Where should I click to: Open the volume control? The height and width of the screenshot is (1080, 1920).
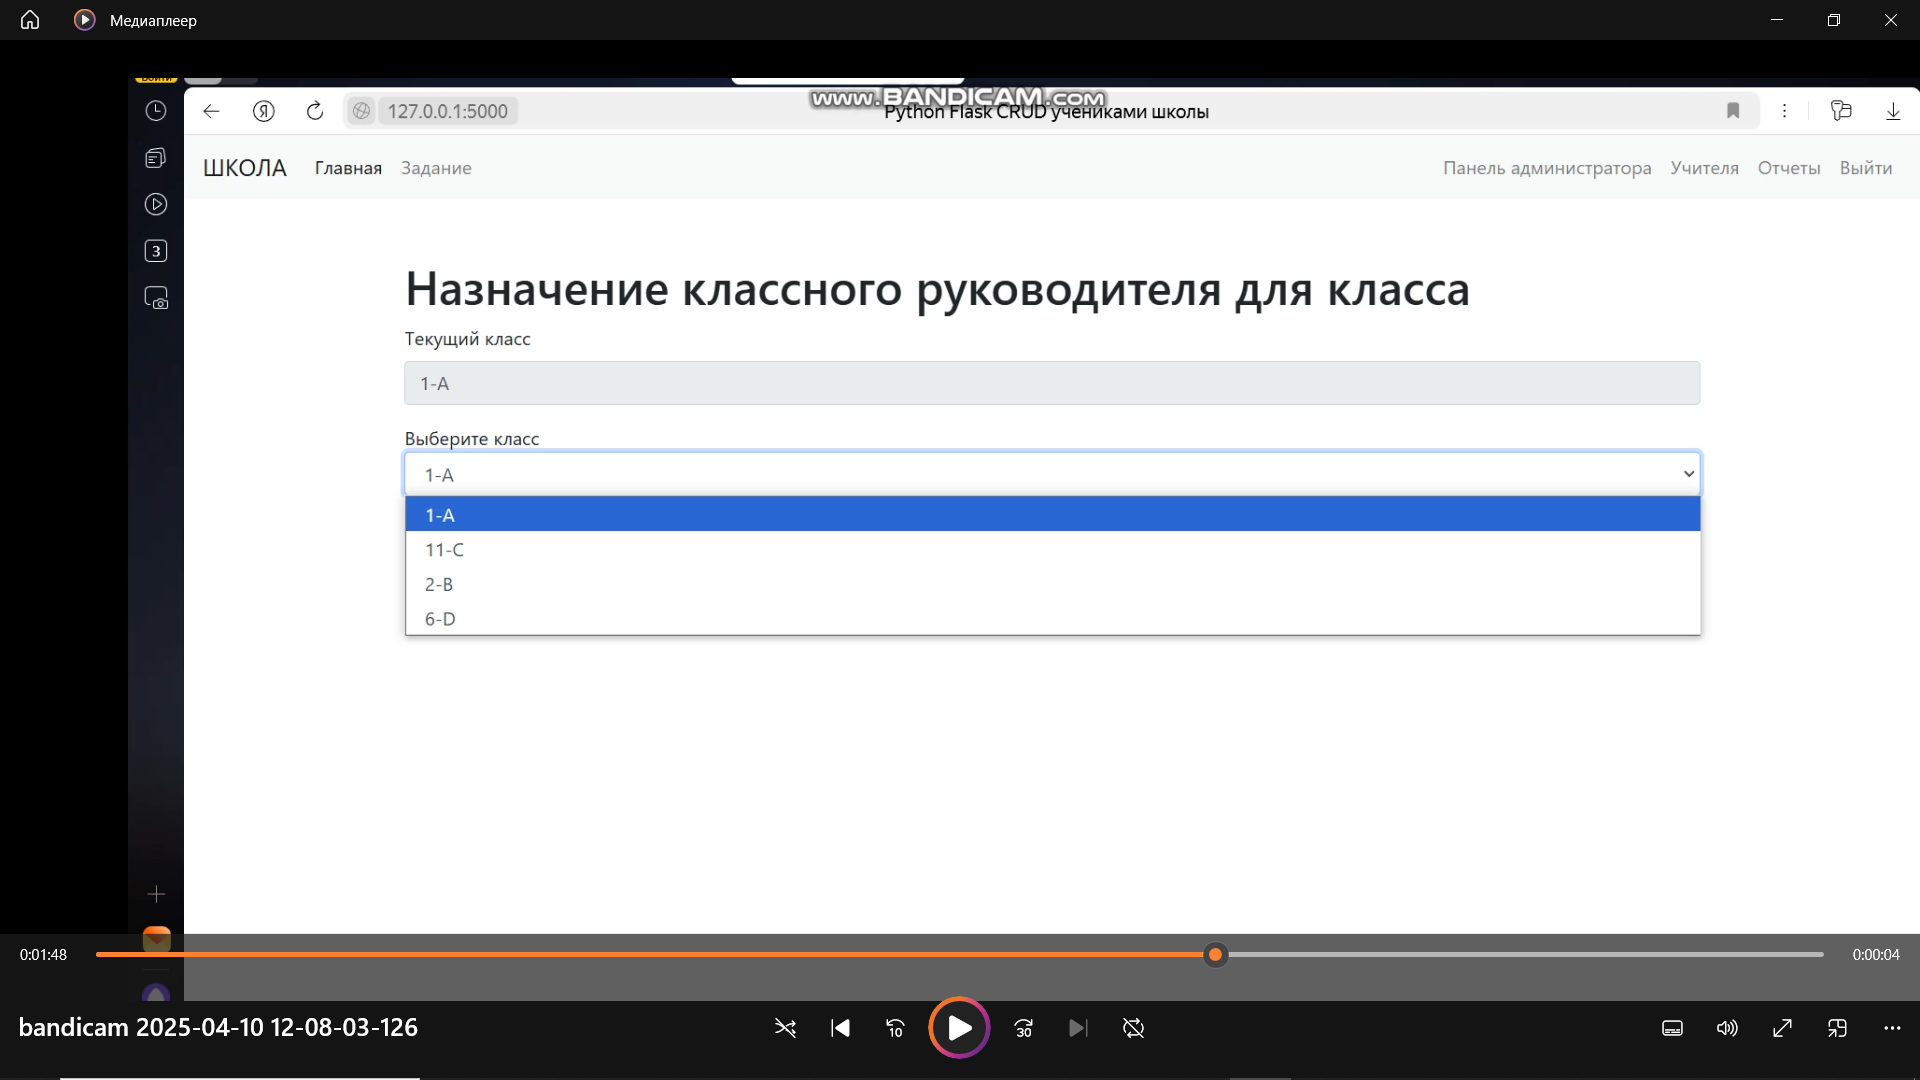(x=1727, y=1028)
